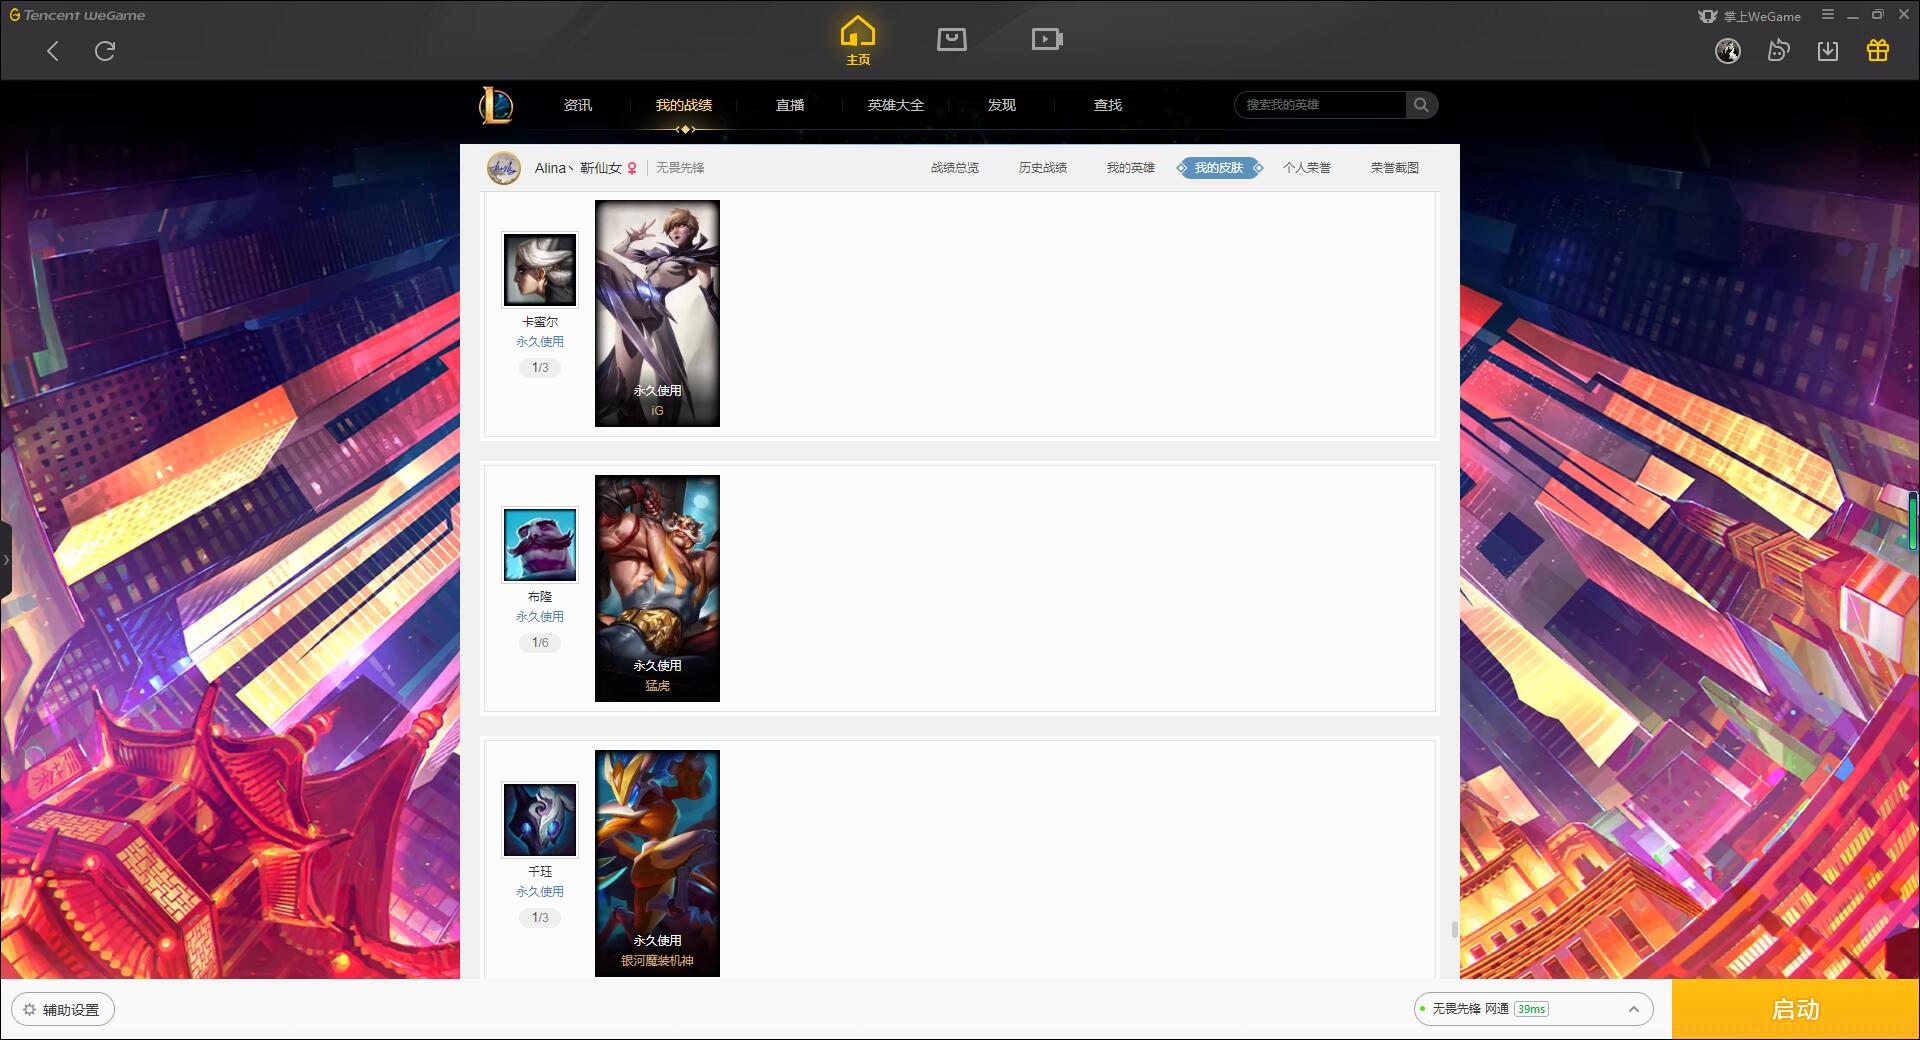This screenshot has height=1040, width=1920.
Task: Focus the 搜索我的英雄 search field
Action: 1320,105
